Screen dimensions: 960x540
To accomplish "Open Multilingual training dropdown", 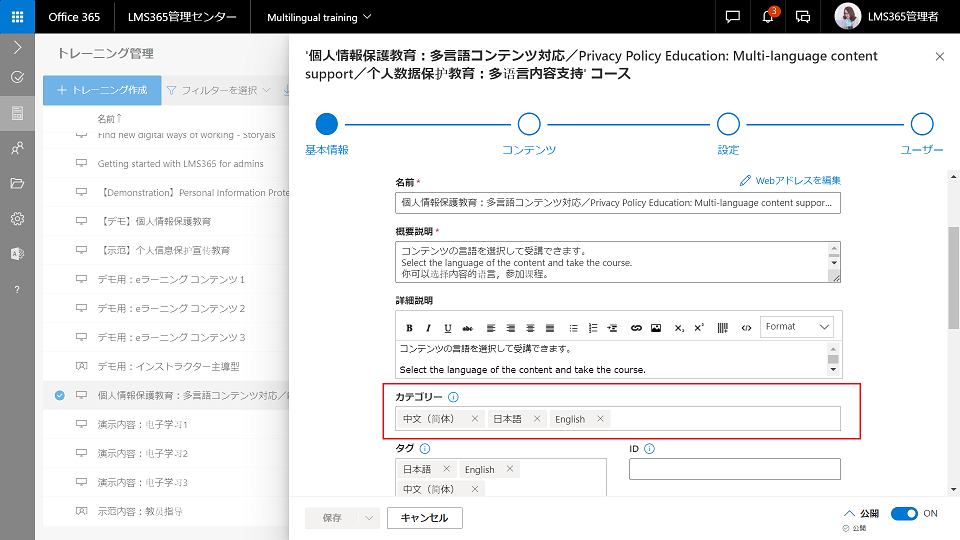I will [319, 17].
